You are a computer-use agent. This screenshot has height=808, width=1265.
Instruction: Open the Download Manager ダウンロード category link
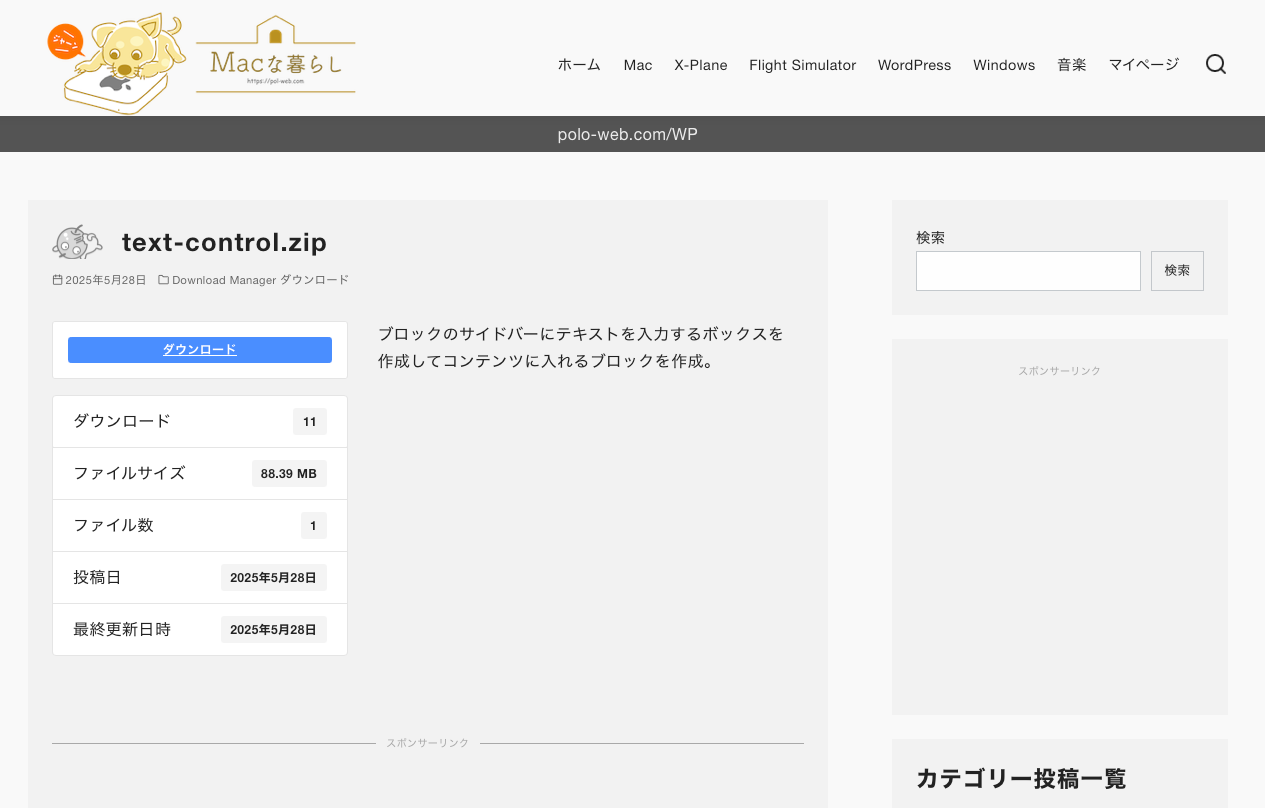point(260,280)
